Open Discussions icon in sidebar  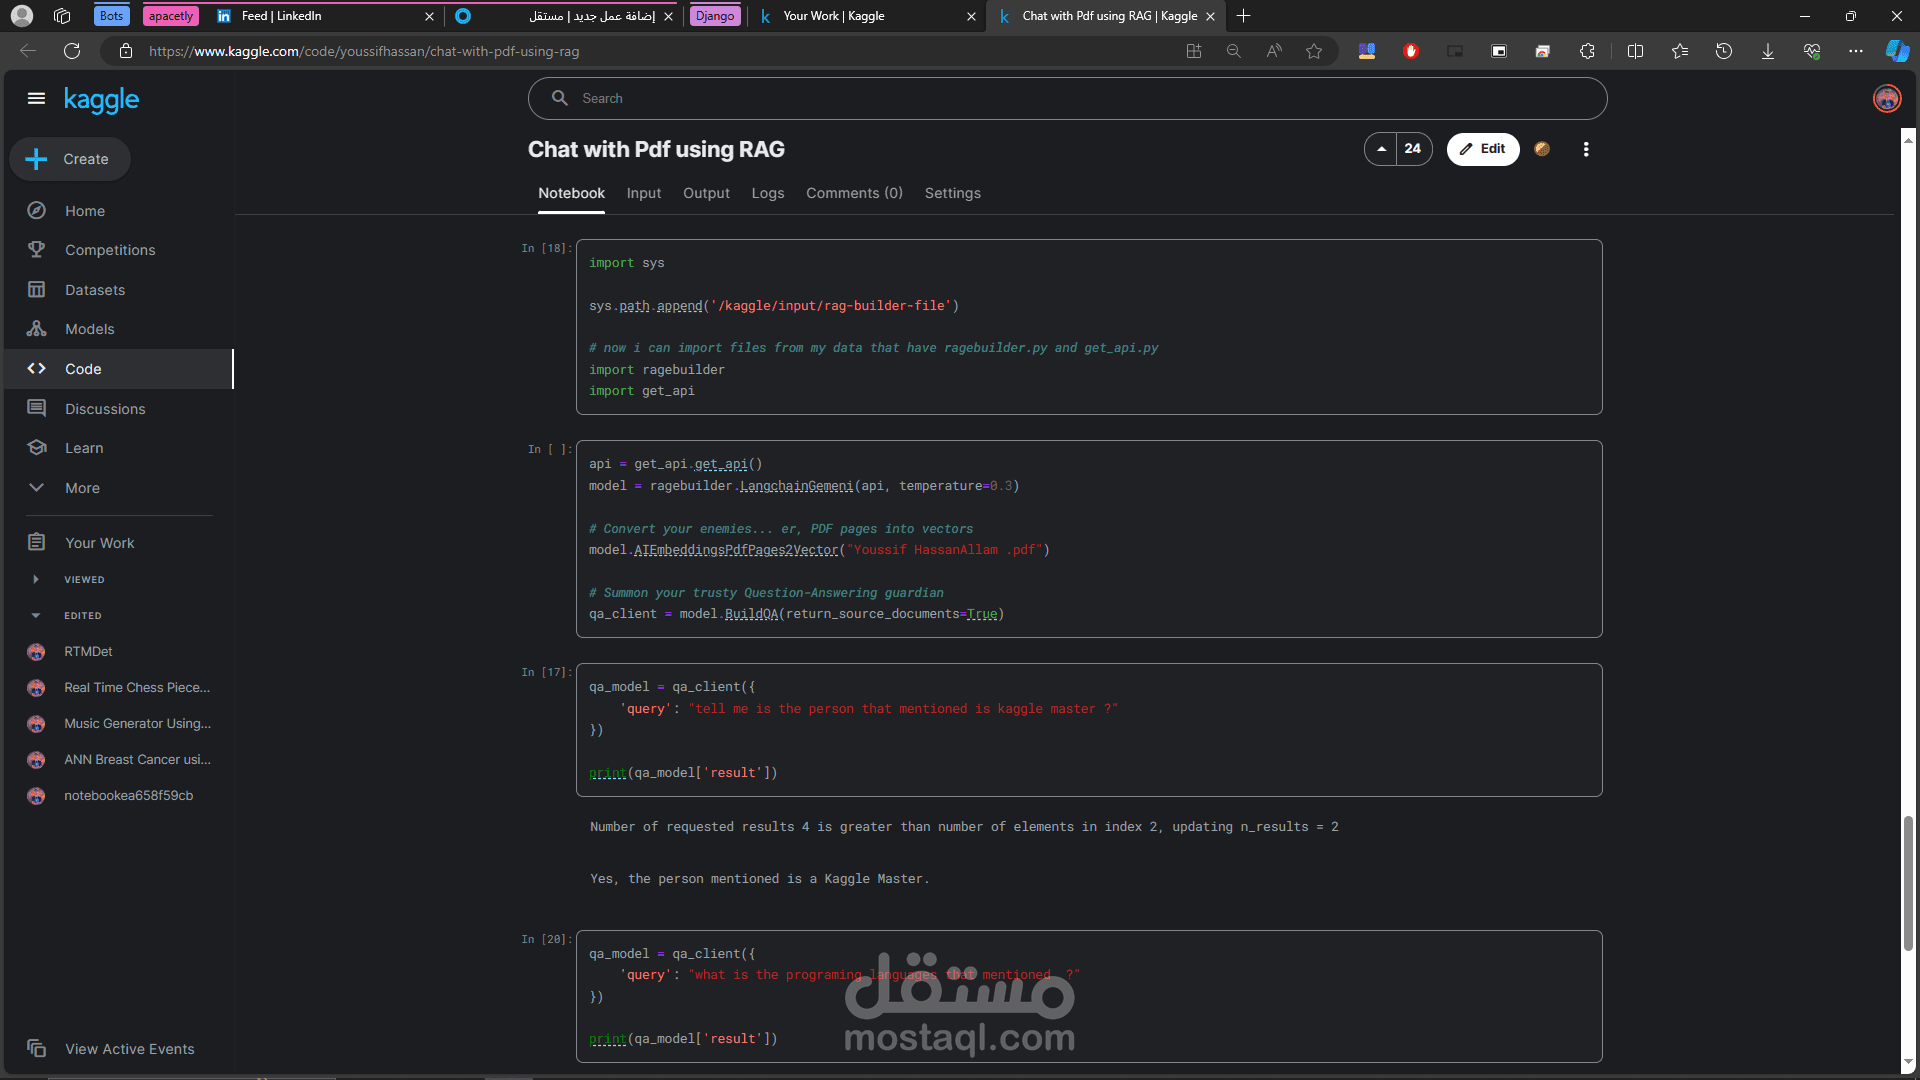coord(36,408)
